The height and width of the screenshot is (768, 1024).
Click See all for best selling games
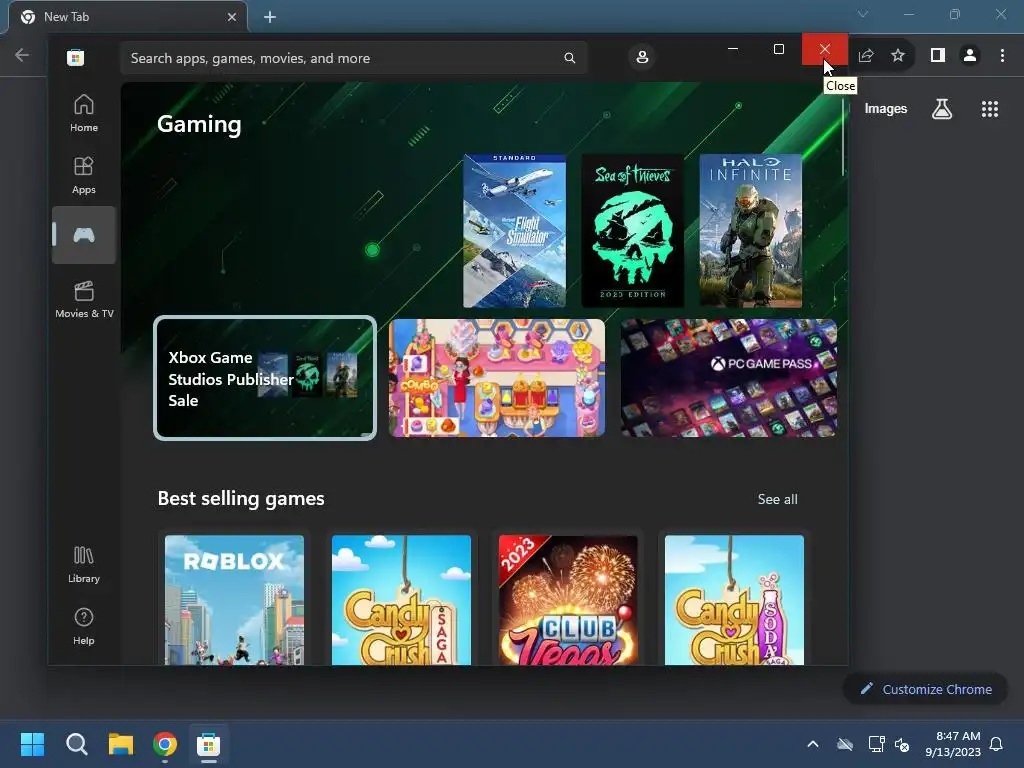pos(777,499)
